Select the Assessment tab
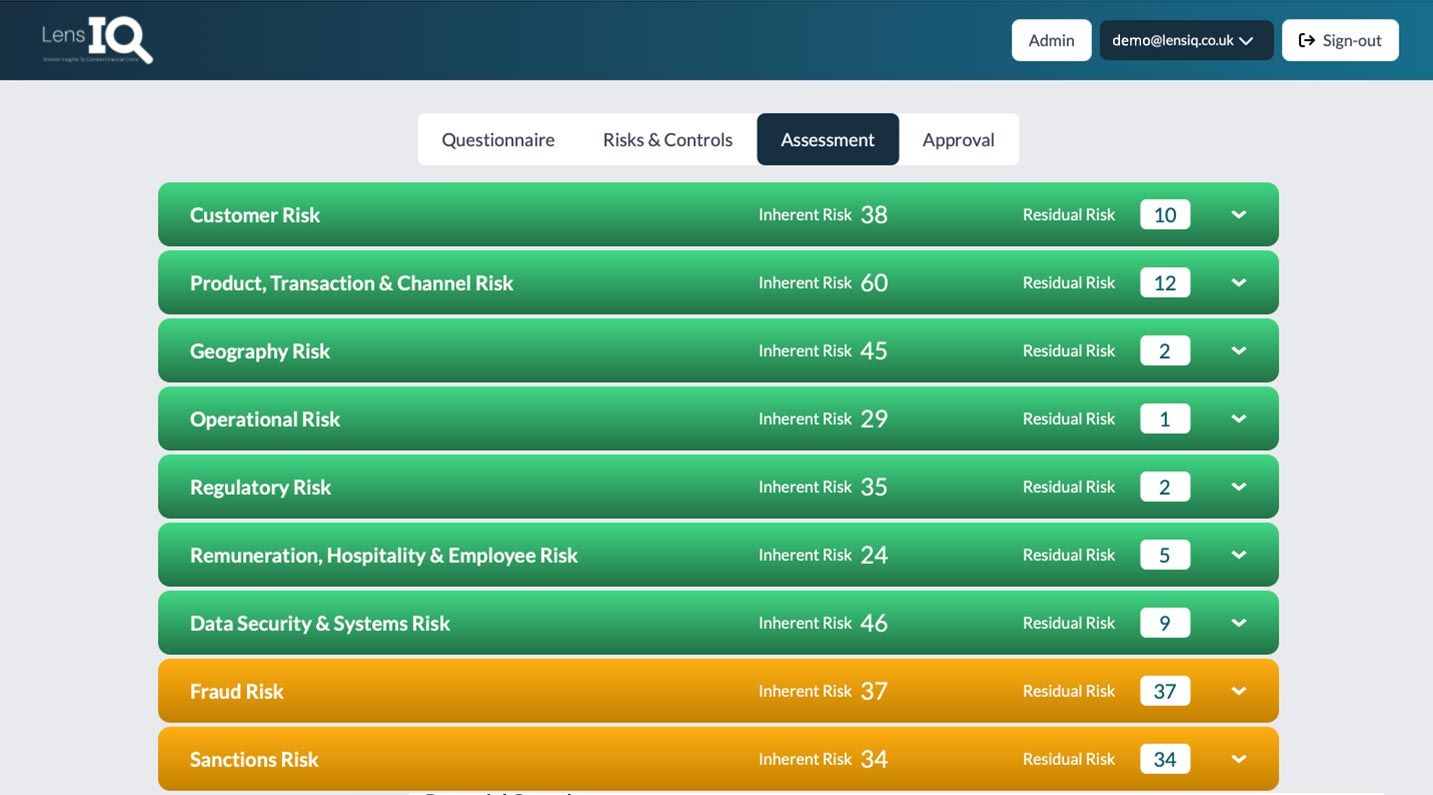This screenshot has width=1433, height=795. pos(827,140)
